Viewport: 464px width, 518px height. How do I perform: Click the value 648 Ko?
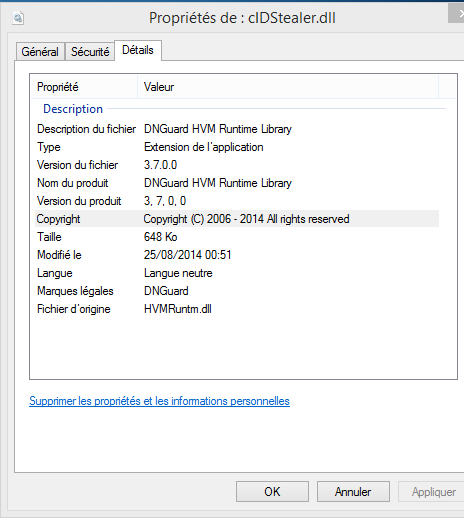point(160,237)
